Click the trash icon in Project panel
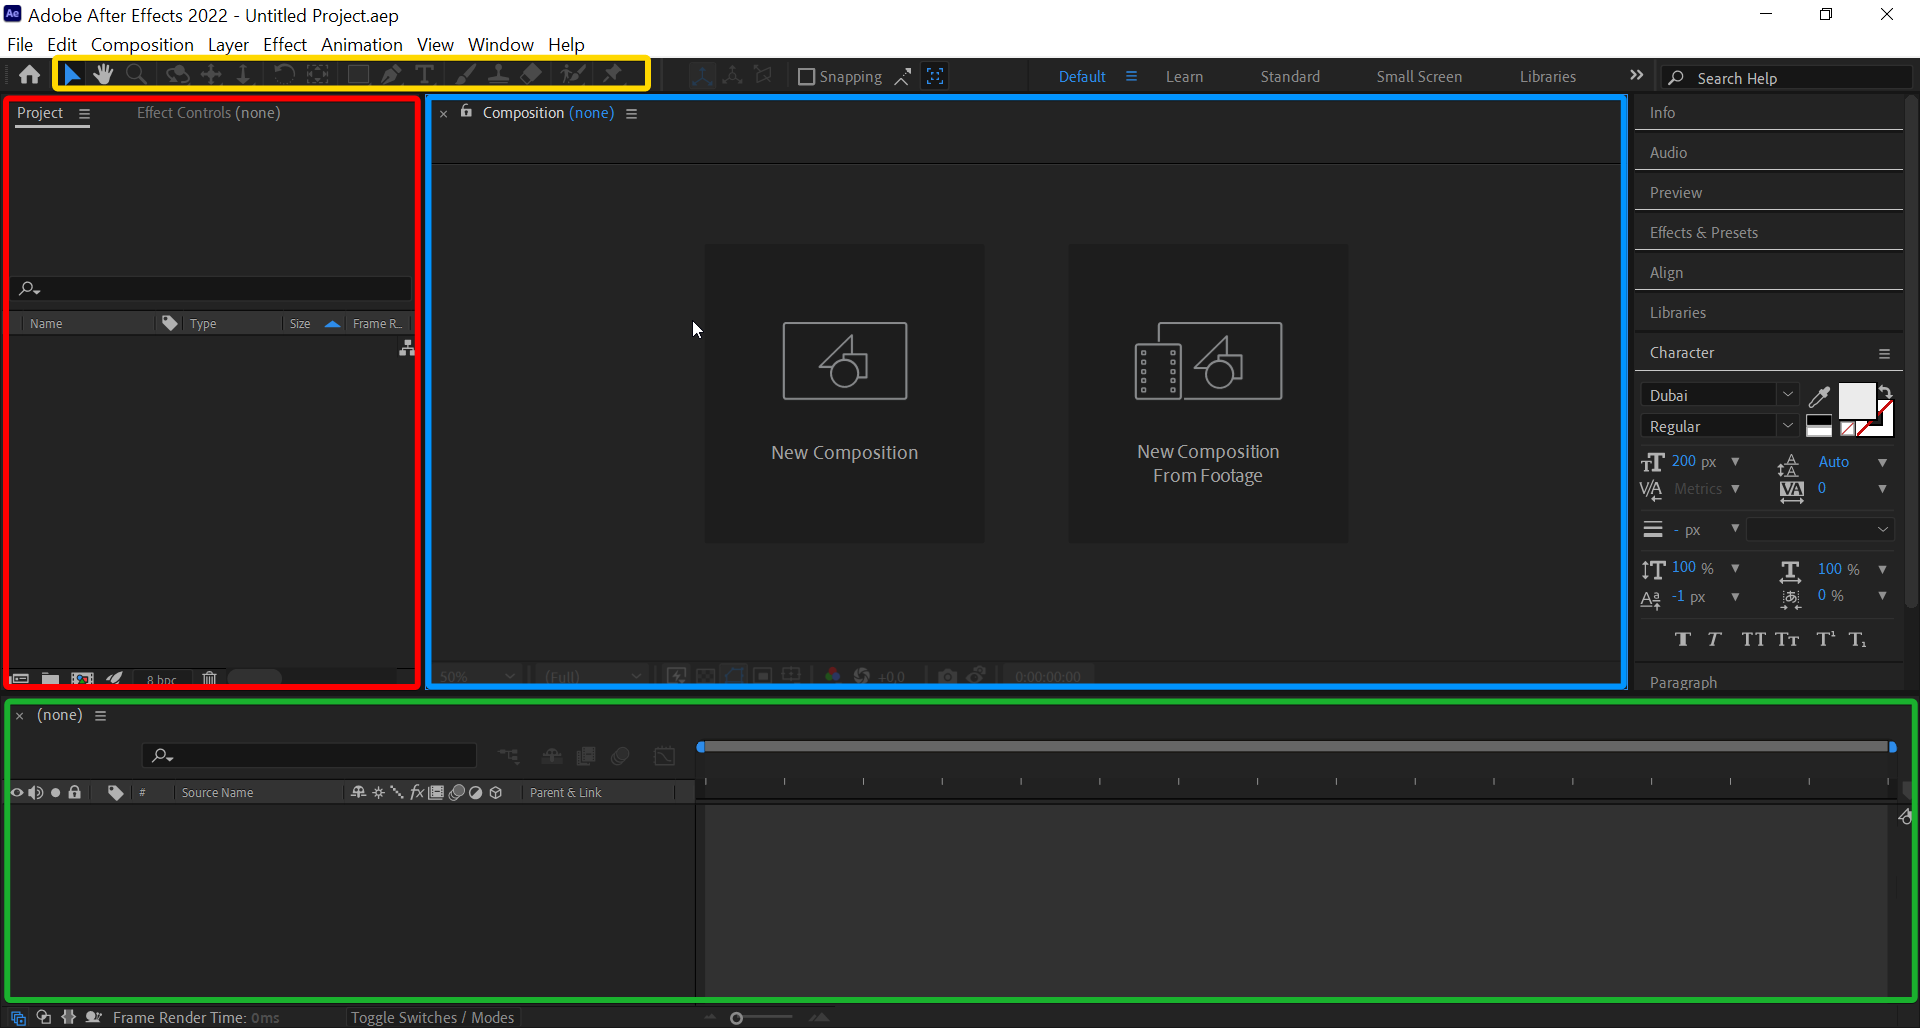Viewport: 1920px width, 1028px height. (209, 679)
